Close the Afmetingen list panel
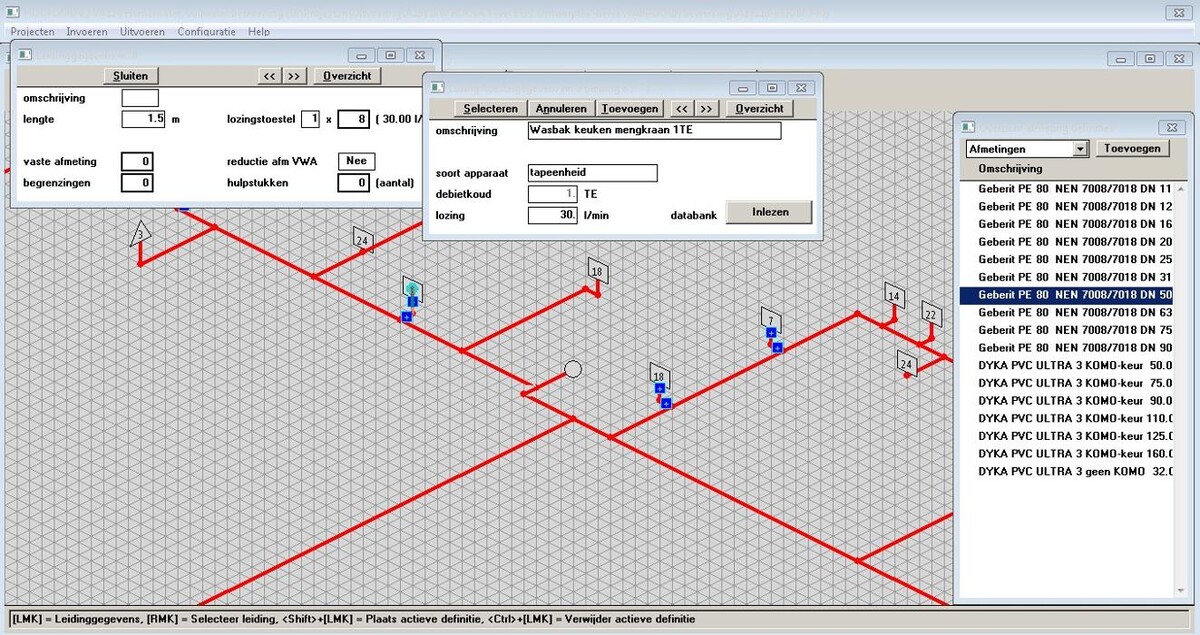This screenshot has width=1200, height=635. (x=1171, y=127)
